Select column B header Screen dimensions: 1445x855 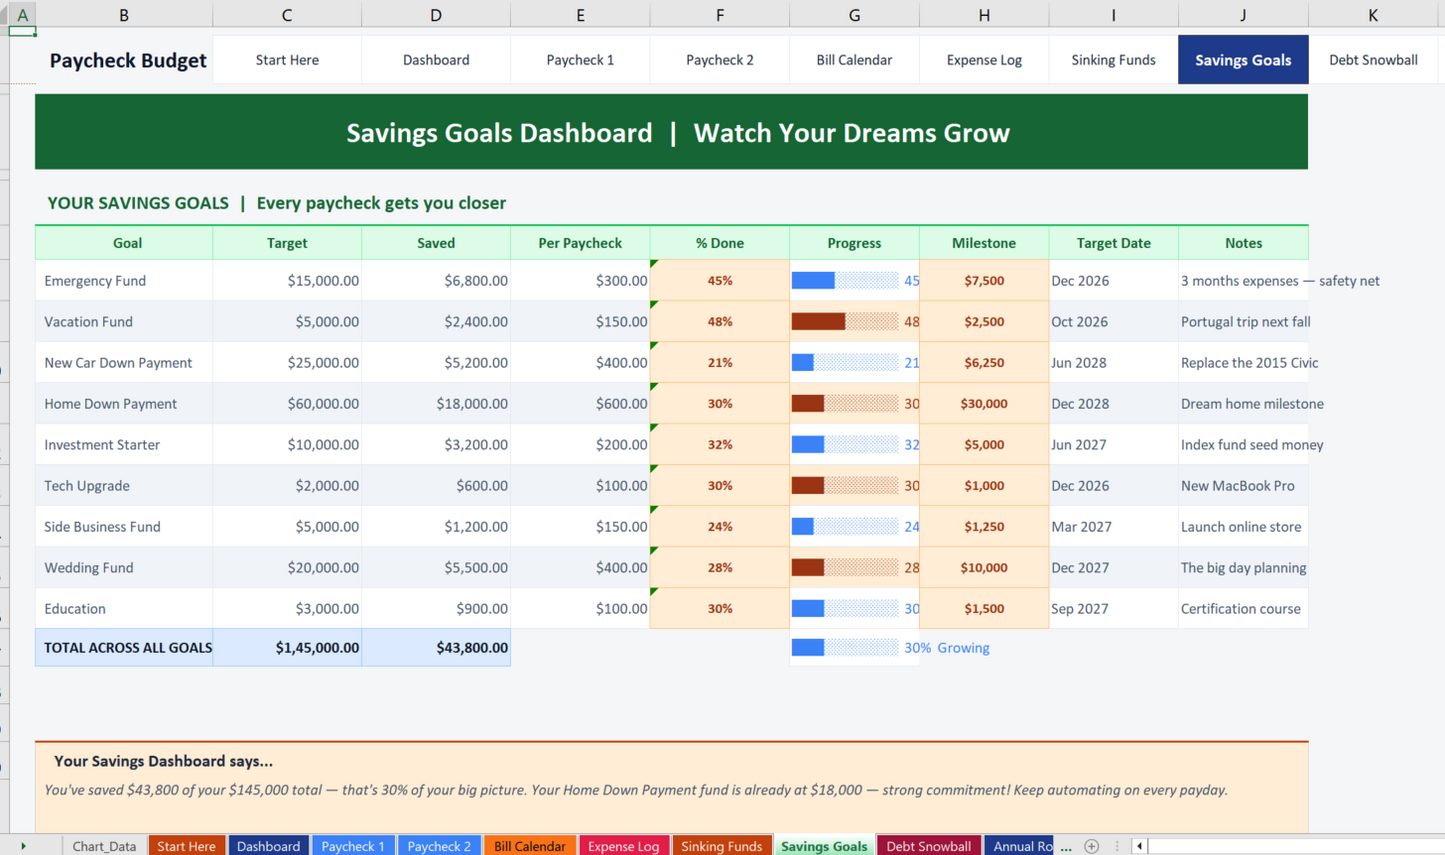pos(124,15)
